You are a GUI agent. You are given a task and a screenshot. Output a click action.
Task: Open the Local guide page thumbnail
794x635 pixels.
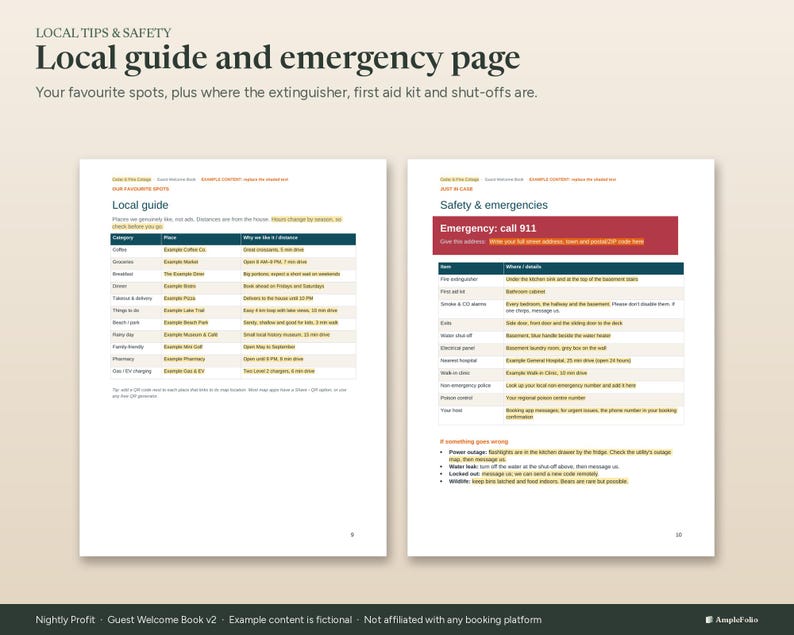[233, 358]
